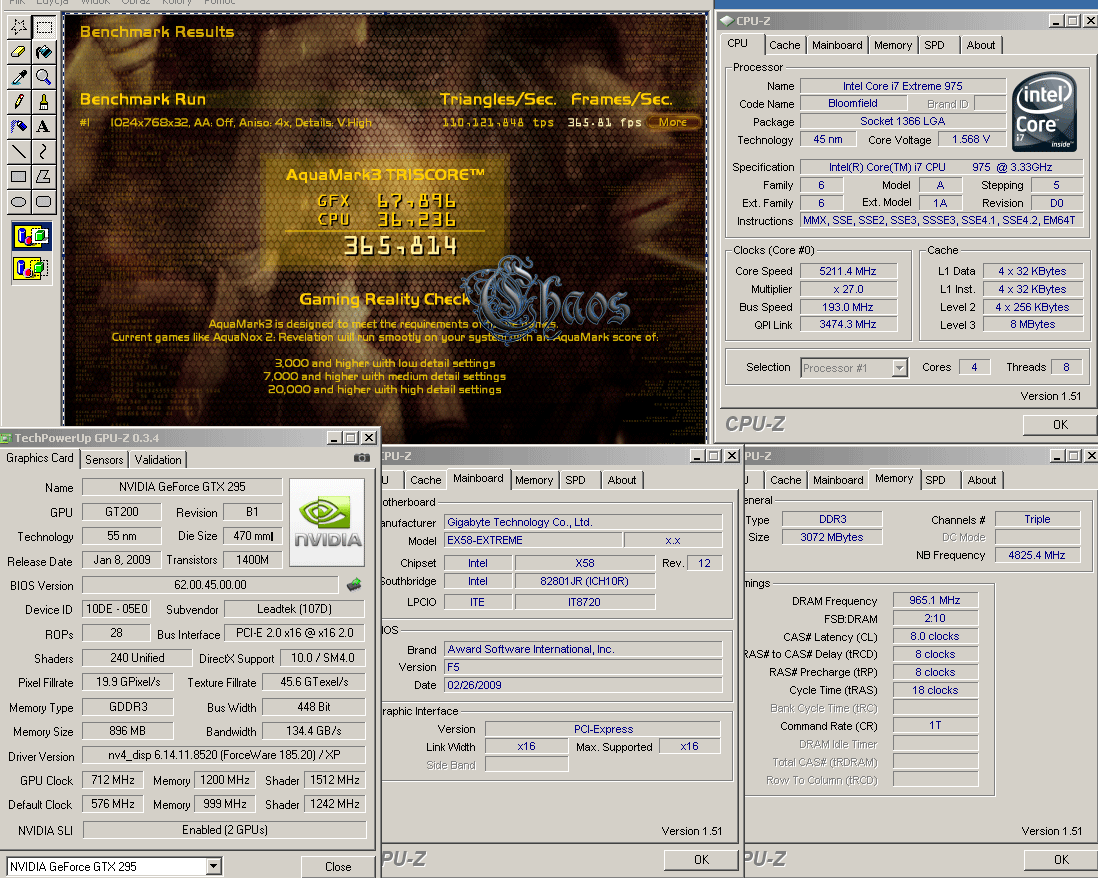Select the Rectangle shape tool
This screenshot has height=878, width=1098.
(x=19, y=176)
